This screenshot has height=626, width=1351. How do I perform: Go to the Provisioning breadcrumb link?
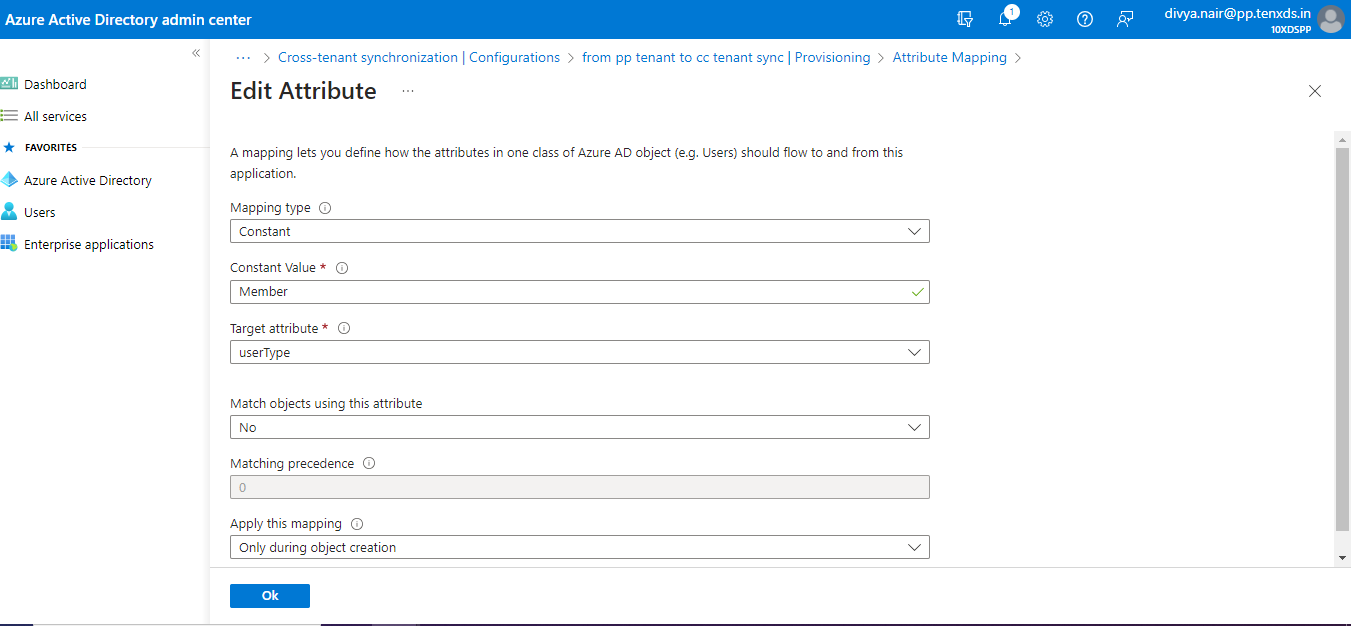[x=832, y=57]
